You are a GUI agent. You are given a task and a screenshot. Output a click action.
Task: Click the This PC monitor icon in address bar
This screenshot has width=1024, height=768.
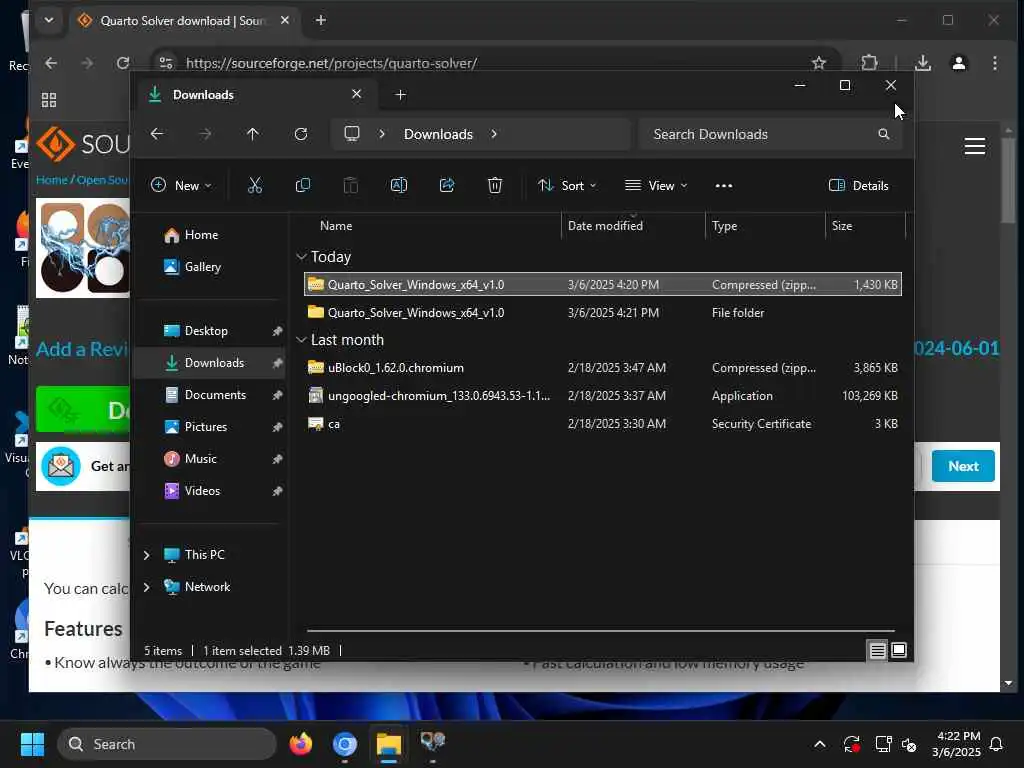point(352,134)
